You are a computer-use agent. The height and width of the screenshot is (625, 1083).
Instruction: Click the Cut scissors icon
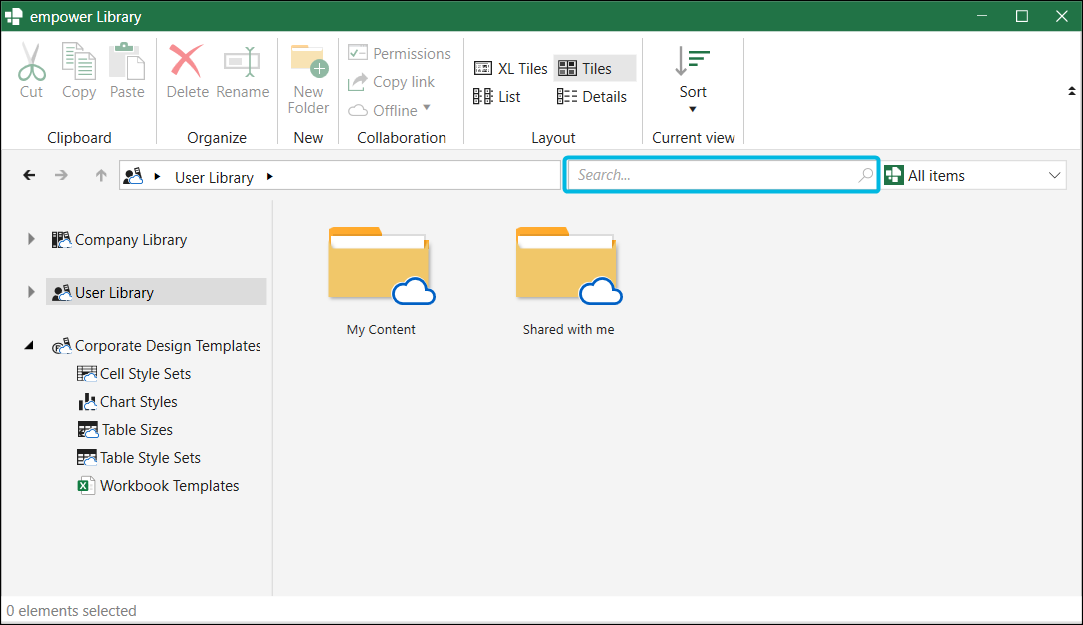point(32,62)
